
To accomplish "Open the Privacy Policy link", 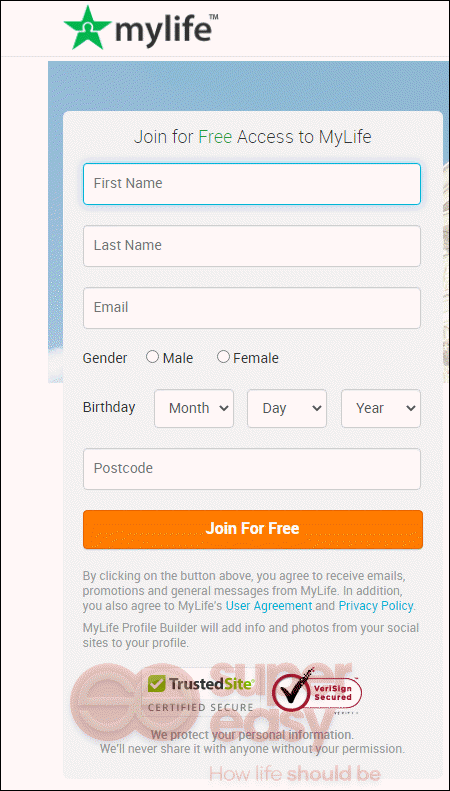I will [376, 606].
